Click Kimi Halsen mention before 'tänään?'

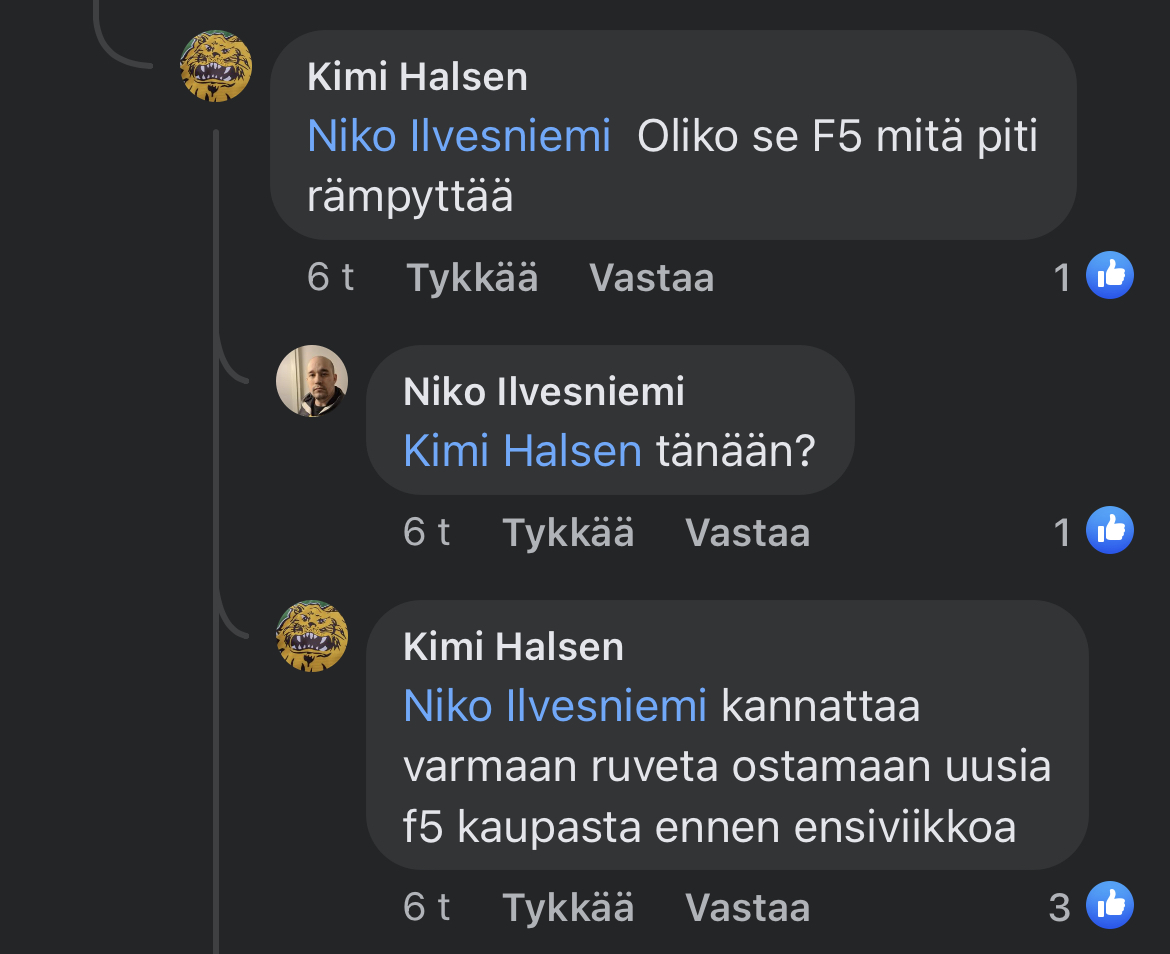point(522,451)
